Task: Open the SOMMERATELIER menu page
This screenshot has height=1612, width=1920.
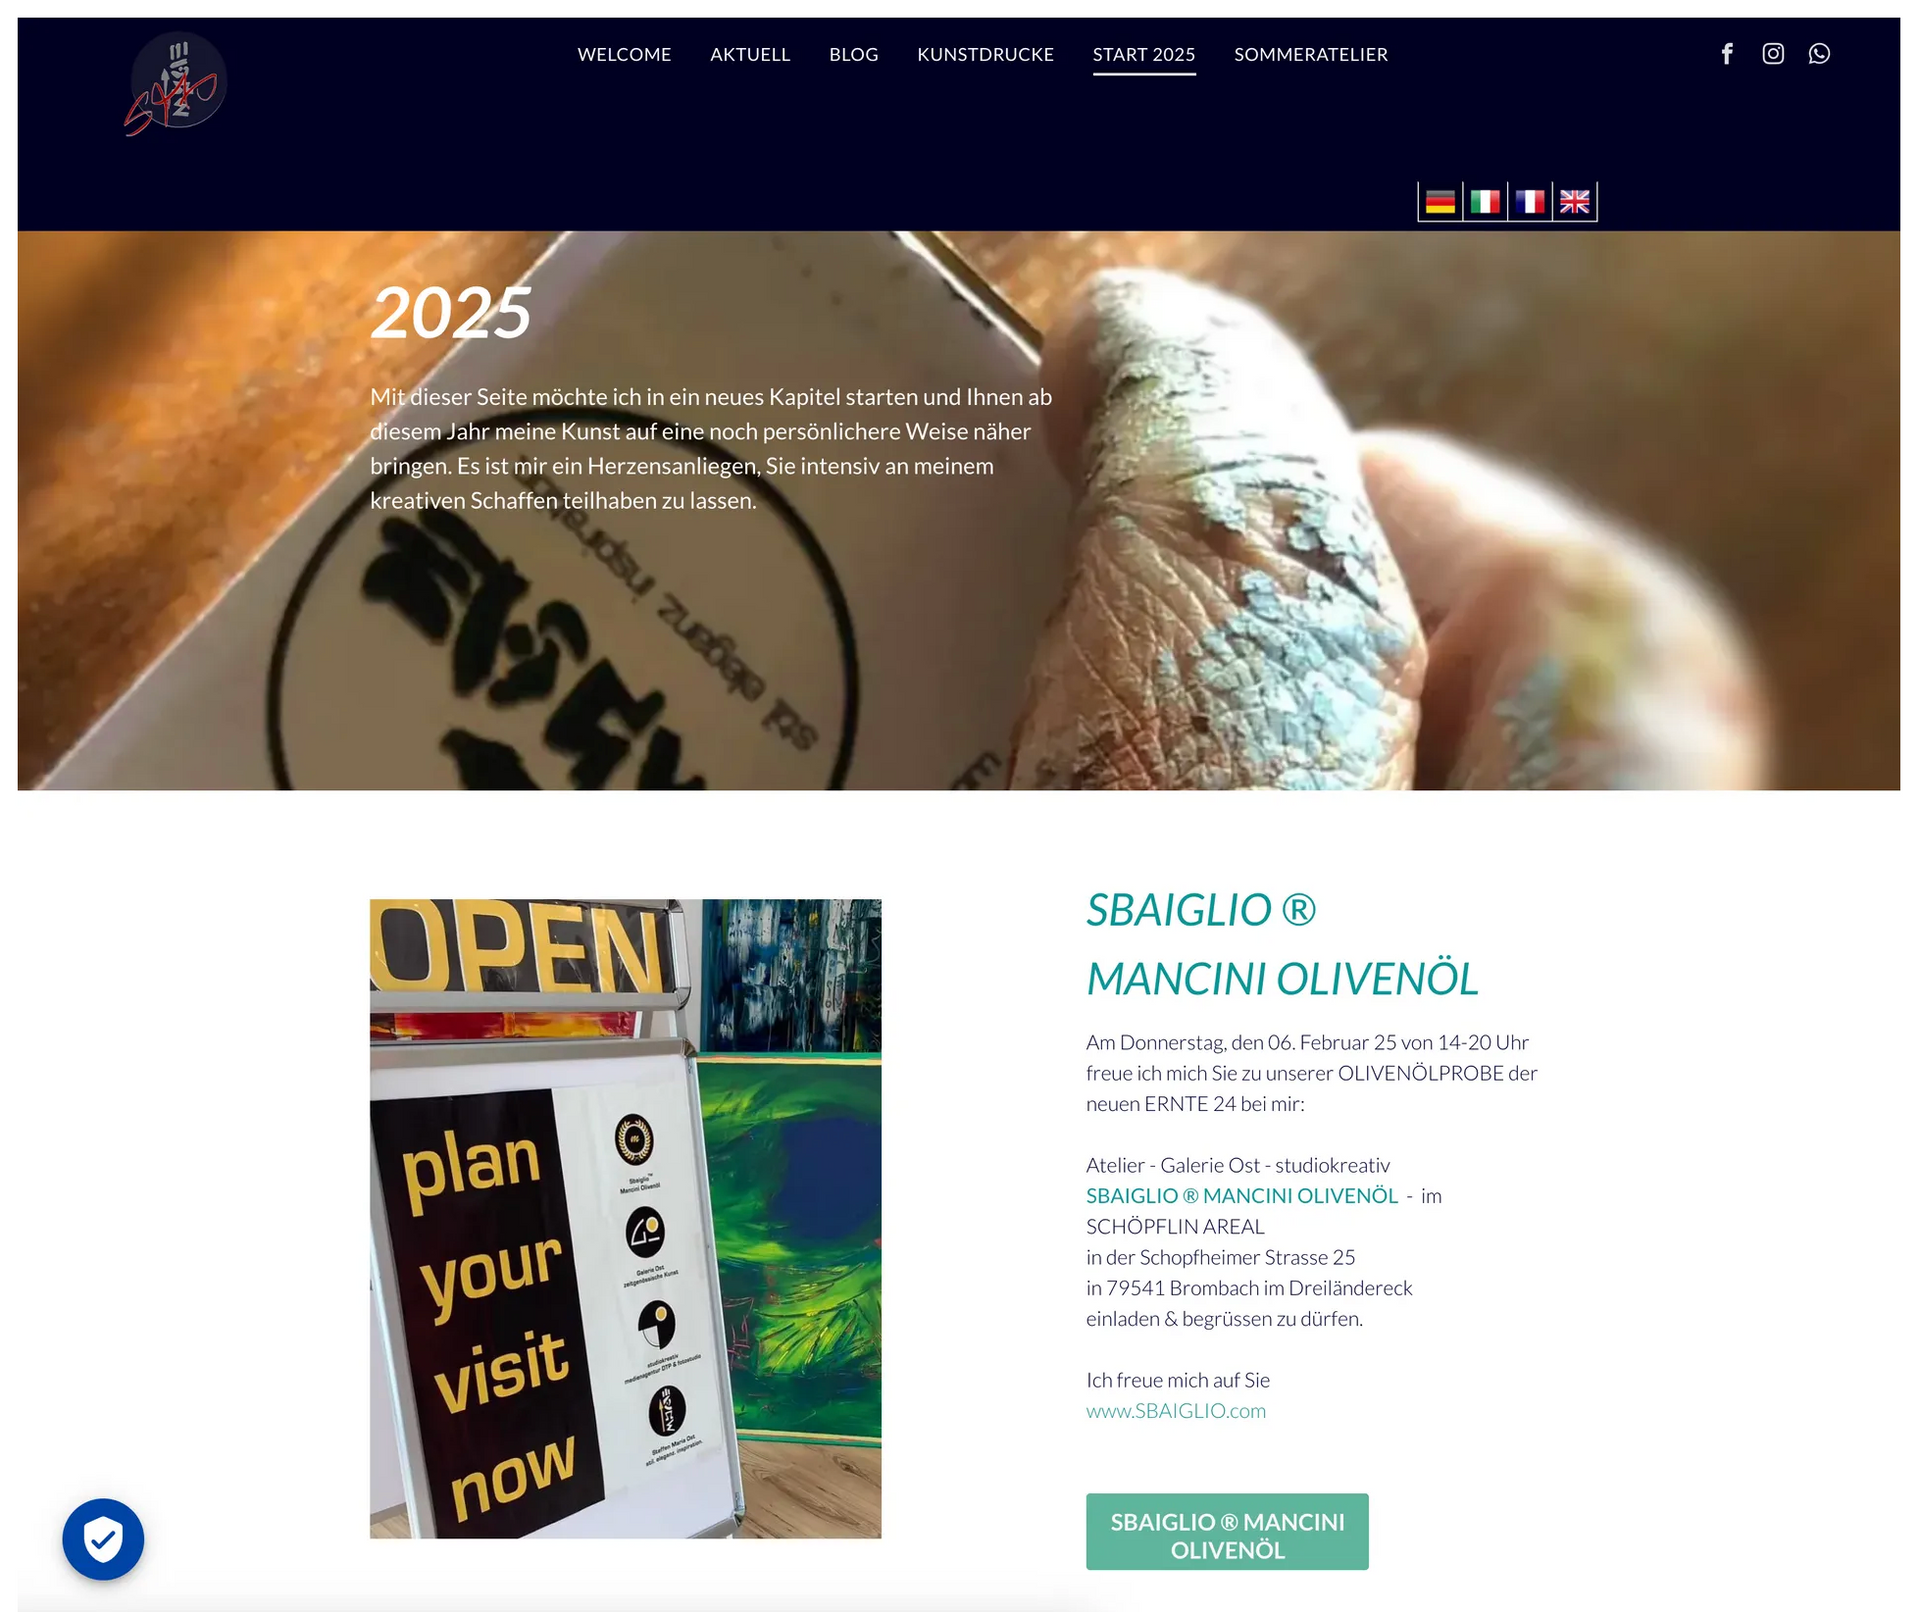Action: tap(1311, 55)
